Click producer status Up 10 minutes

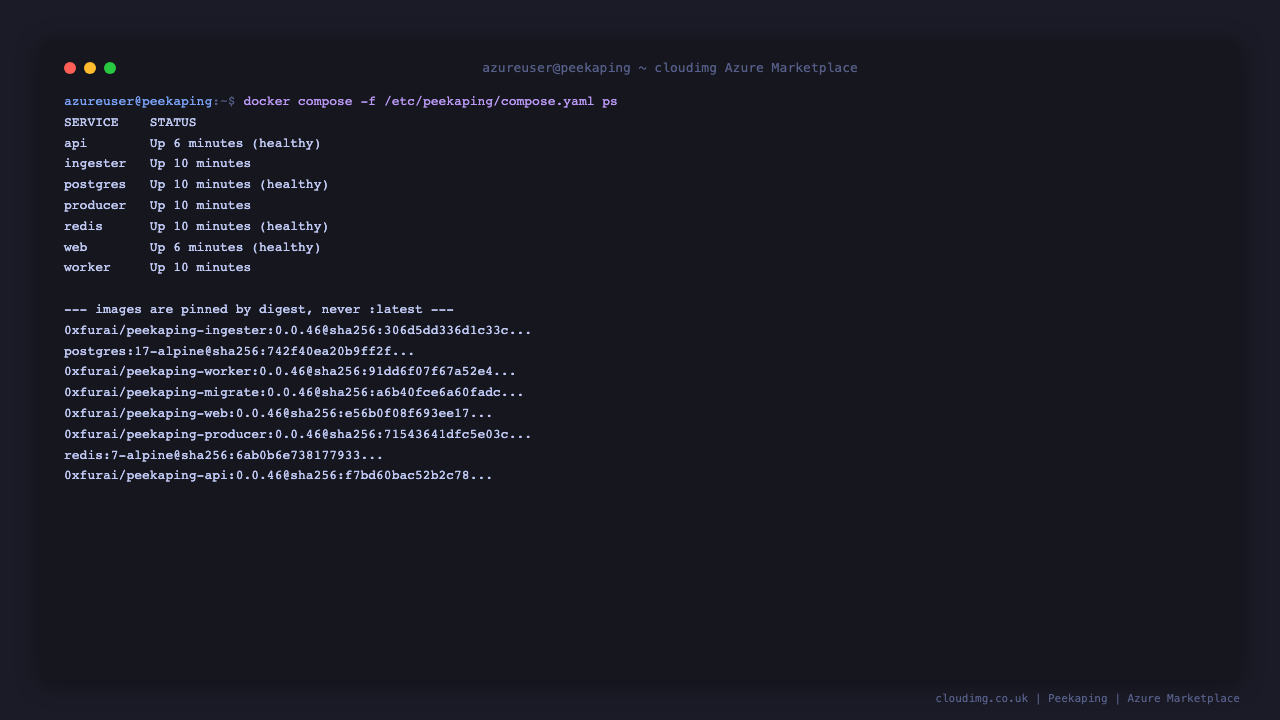click(x=200, y=205)
